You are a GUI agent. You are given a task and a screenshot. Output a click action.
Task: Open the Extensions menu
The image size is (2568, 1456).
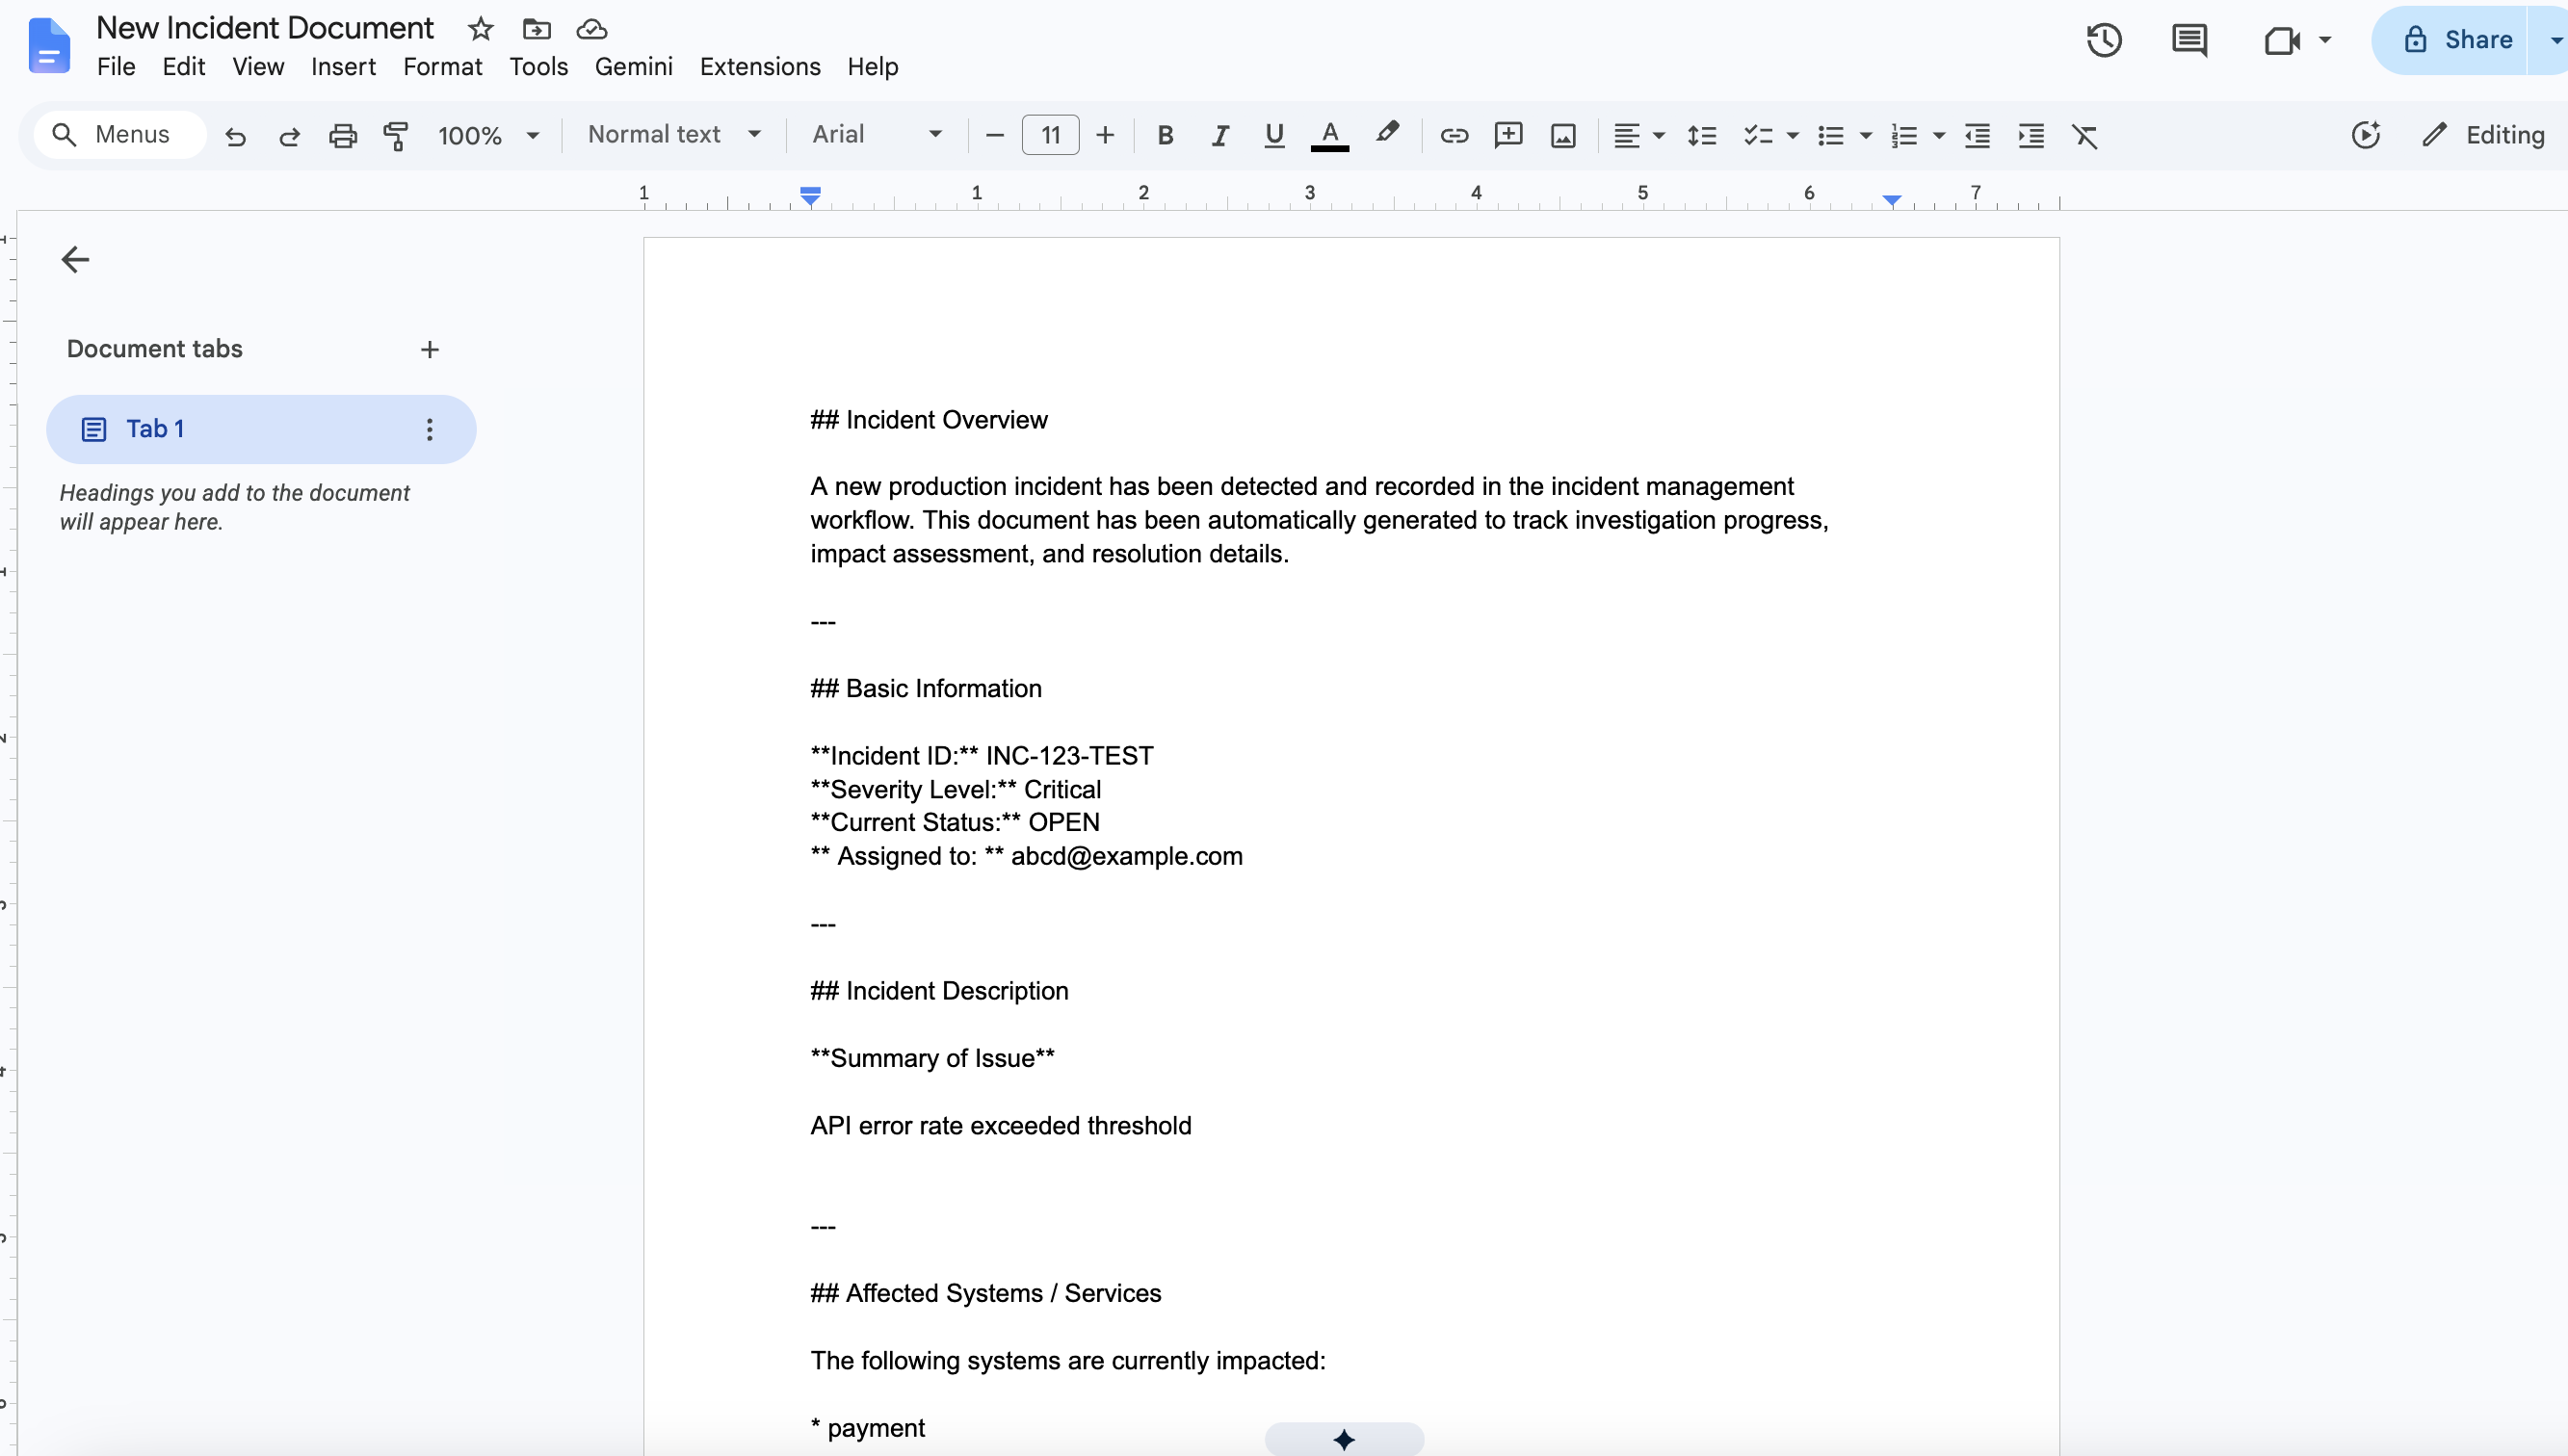760,66
